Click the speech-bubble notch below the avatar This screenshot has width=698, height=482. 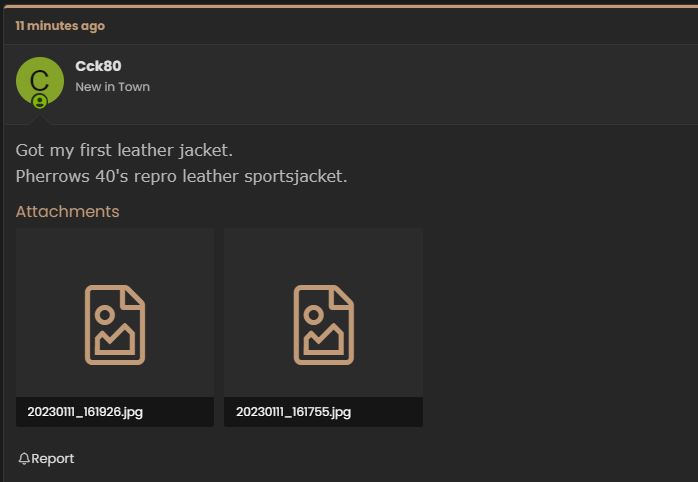coord(40,120)
